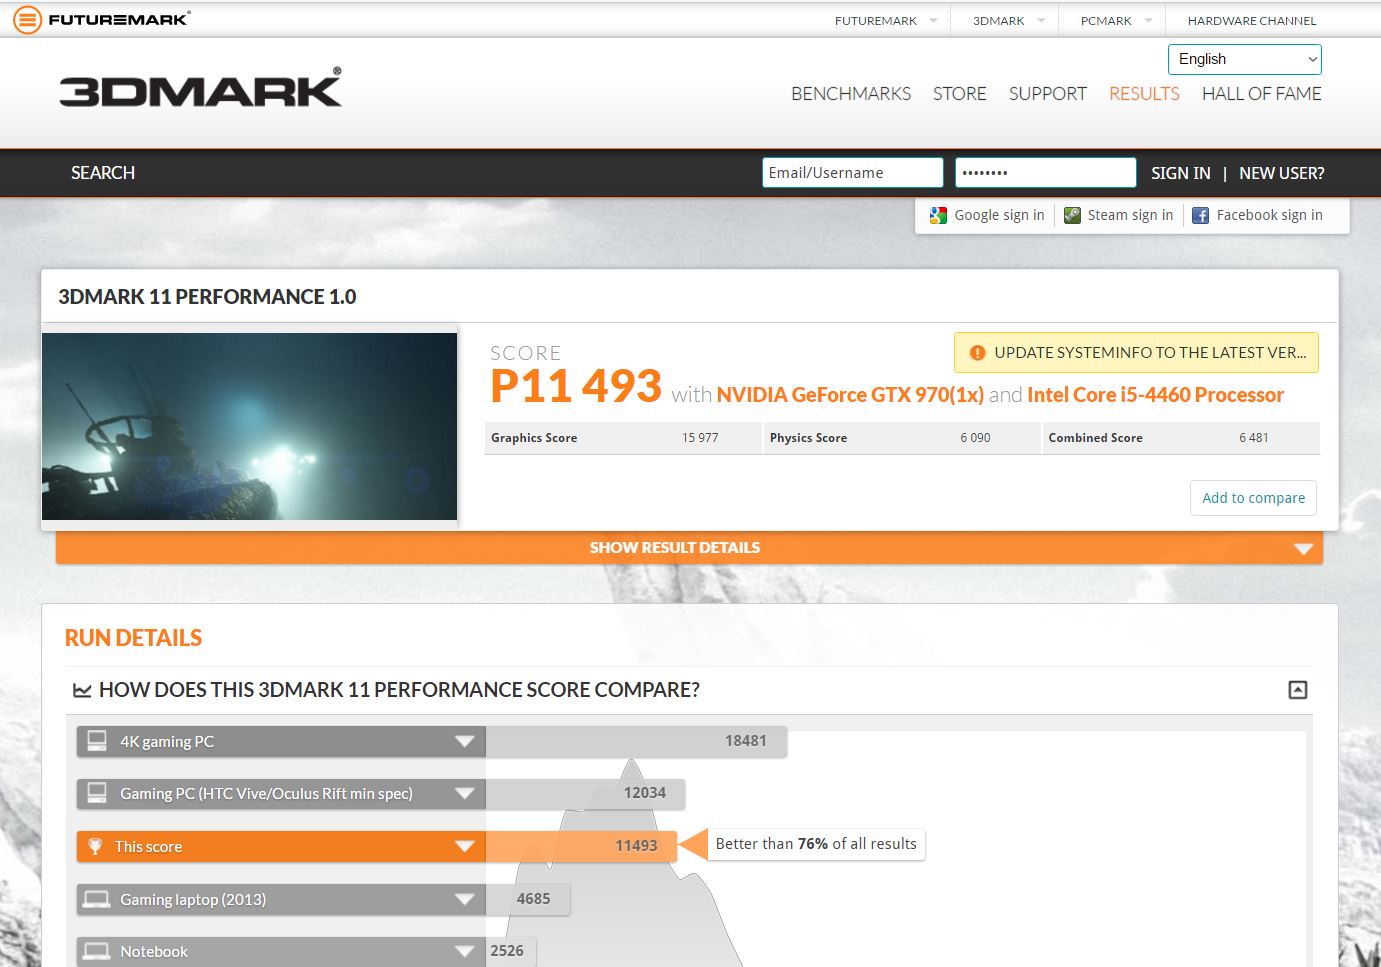Go to Hardware Channel
The image size is (1381, 967).
1252,20
